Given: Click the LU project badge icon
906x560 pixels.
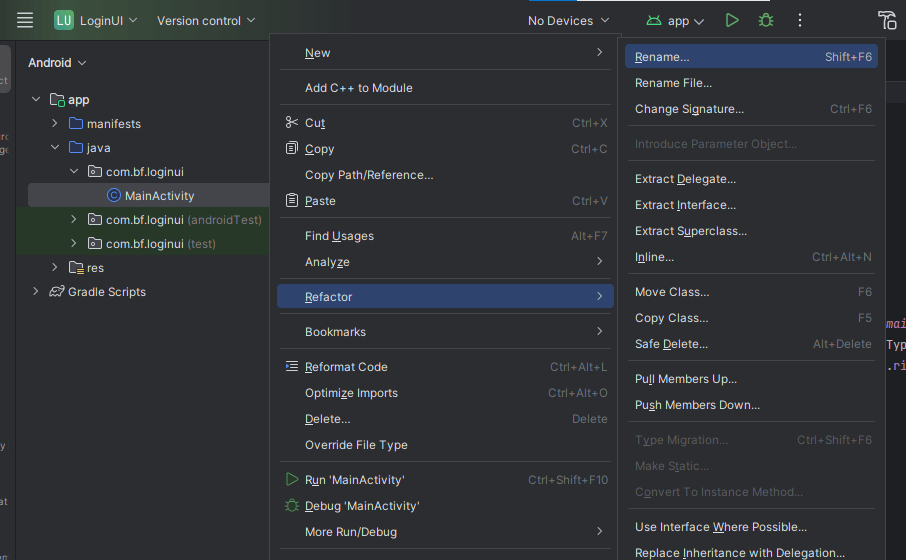Looking at the screenshot, I should (x=64, y=20).
